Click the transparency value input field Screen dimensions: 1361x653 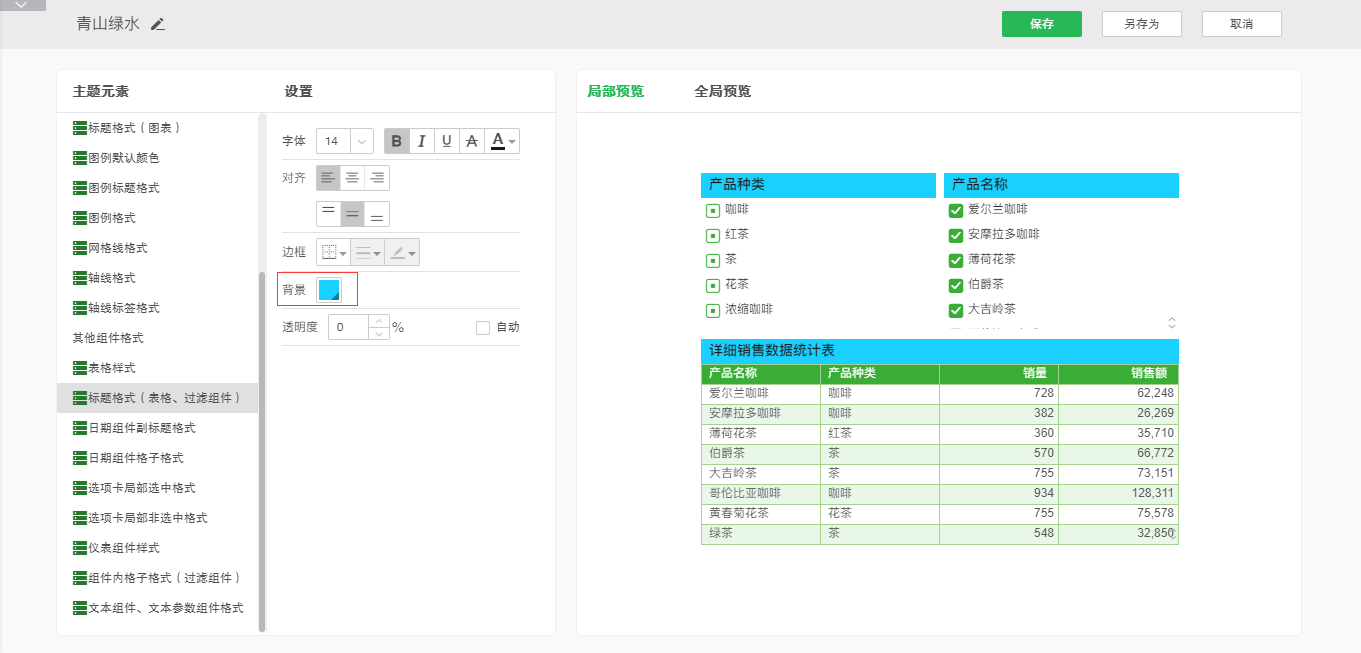coord(349,327)
